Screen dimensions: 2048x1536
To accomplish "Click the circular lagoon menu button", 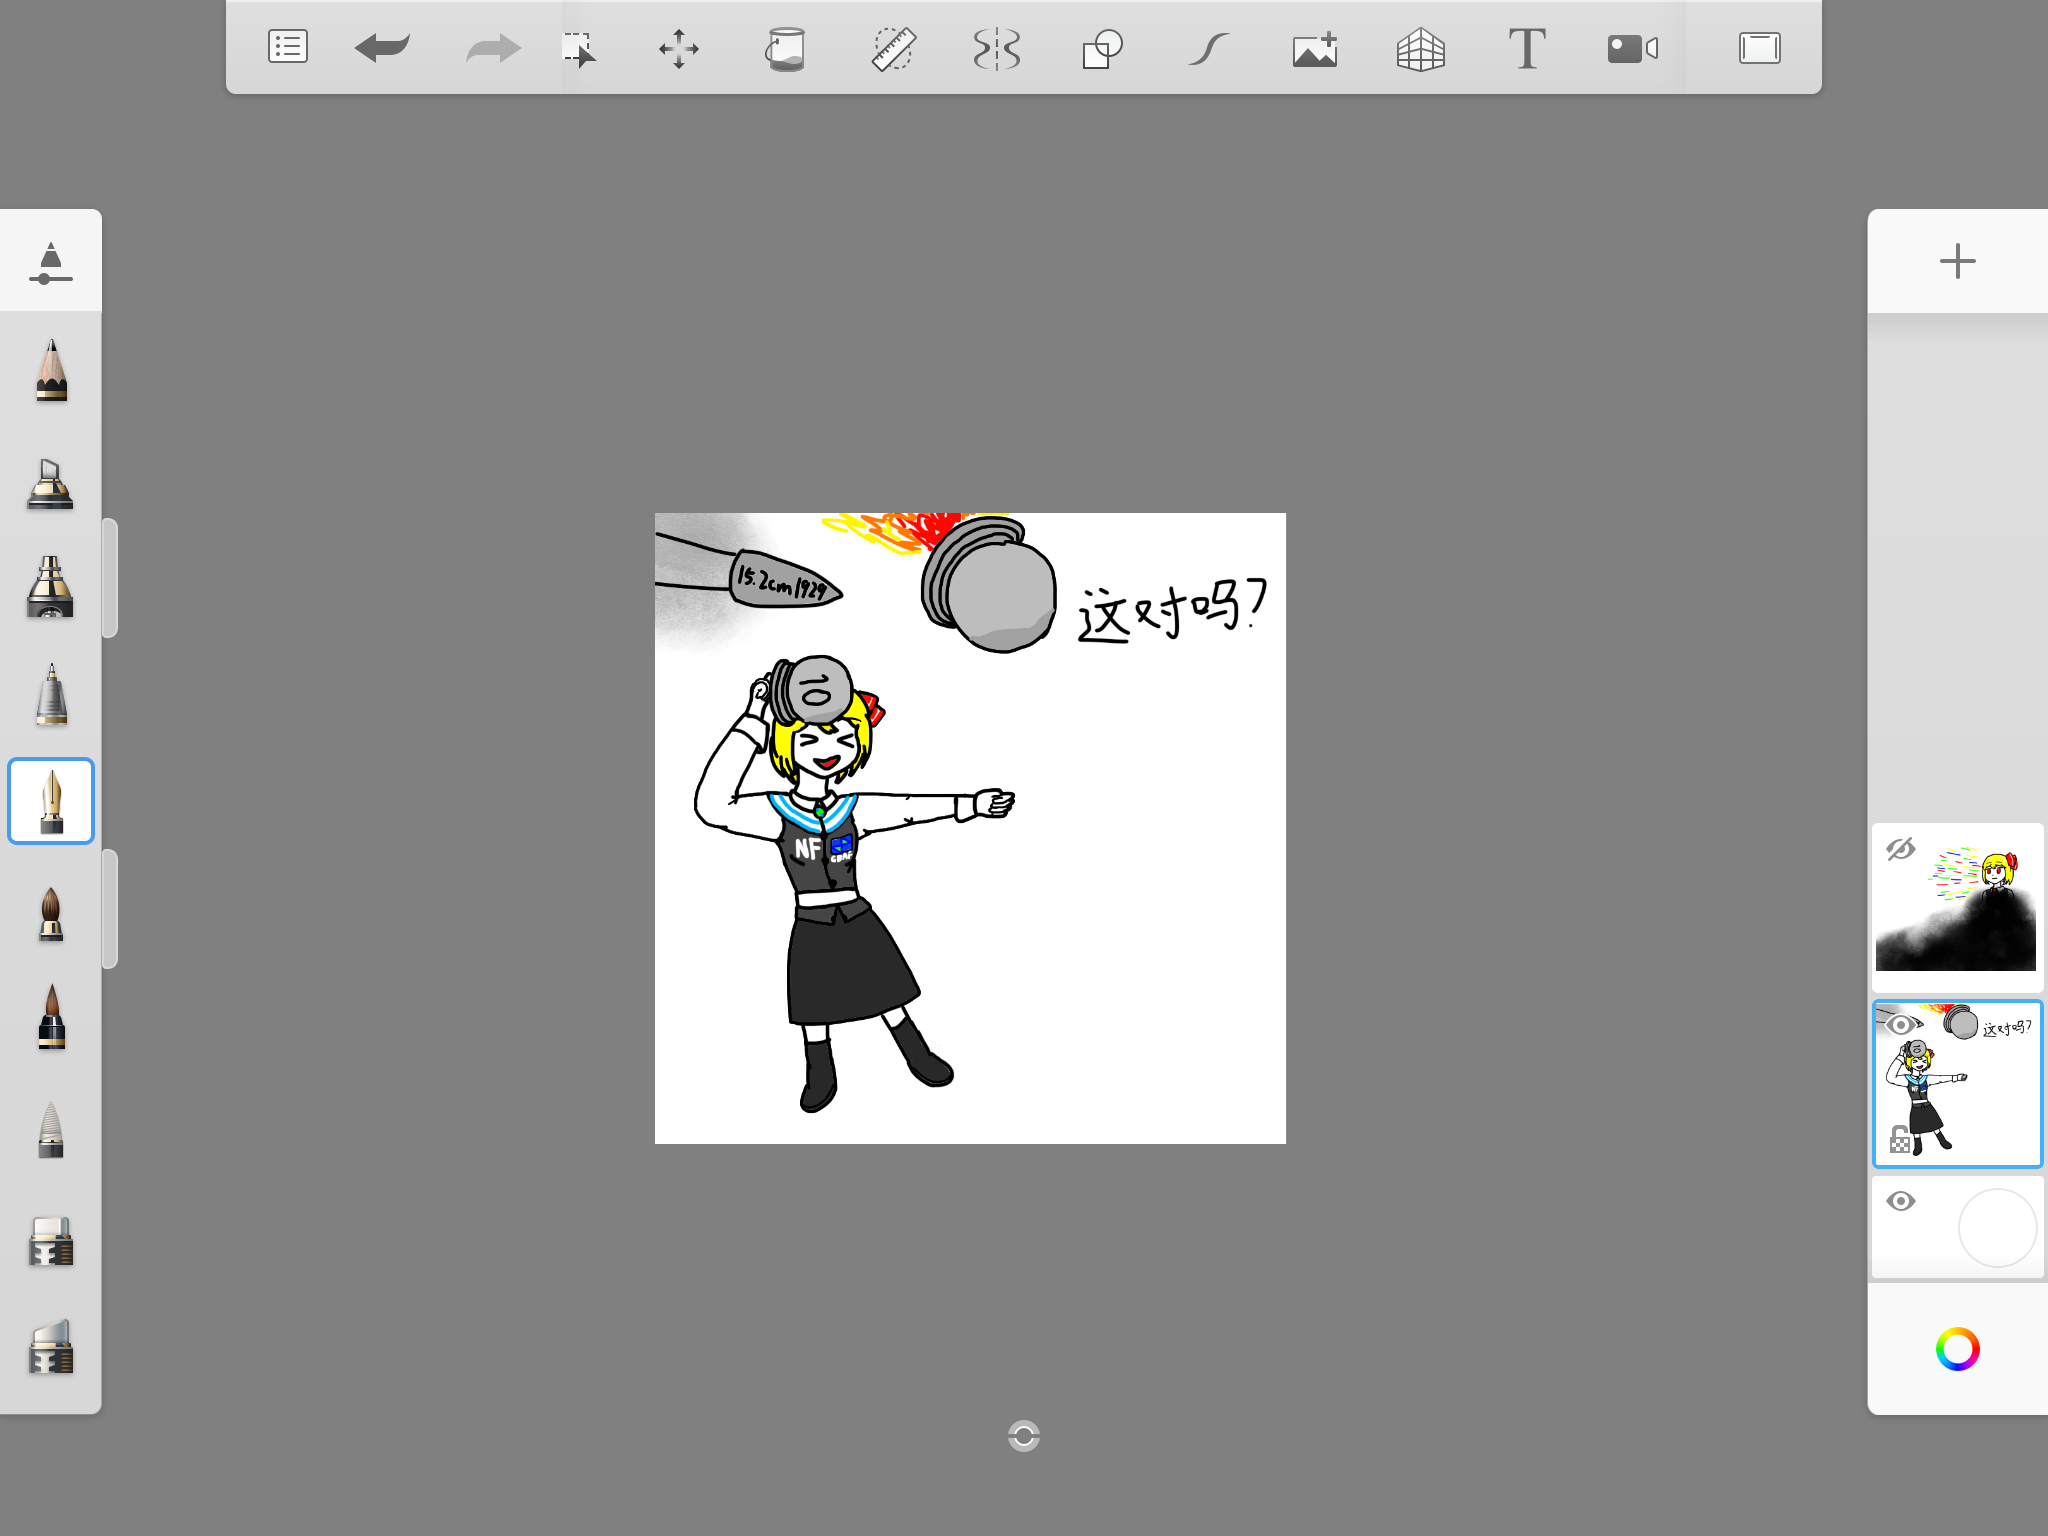I will pyautogui.click(x=1024, y=1436).
